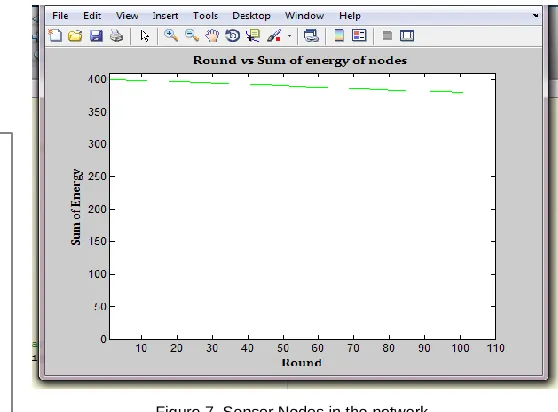Click the y-axis tick label 200
The image size is (558, 412).
97,209
